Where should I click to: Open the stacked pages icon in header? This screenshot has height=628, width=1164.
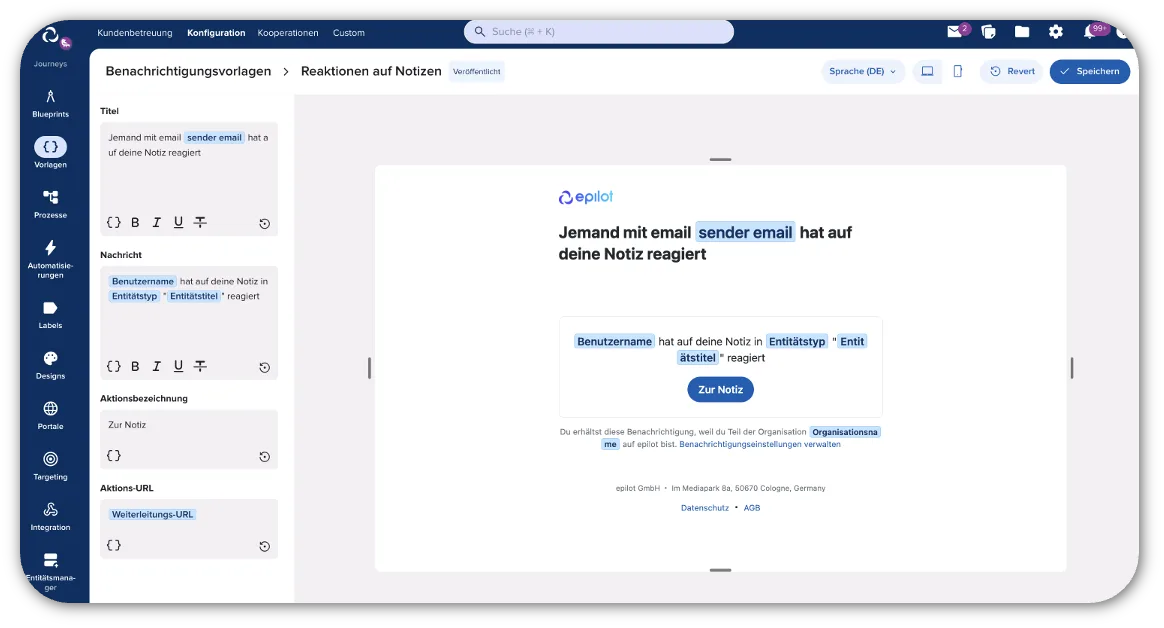(988, 31)
